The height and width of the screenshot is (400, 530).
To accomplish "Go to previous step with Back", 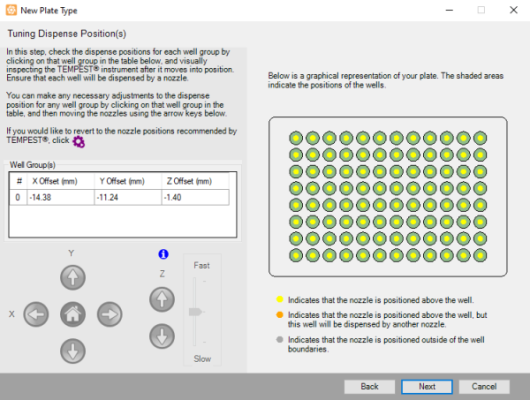I will 369,386.
